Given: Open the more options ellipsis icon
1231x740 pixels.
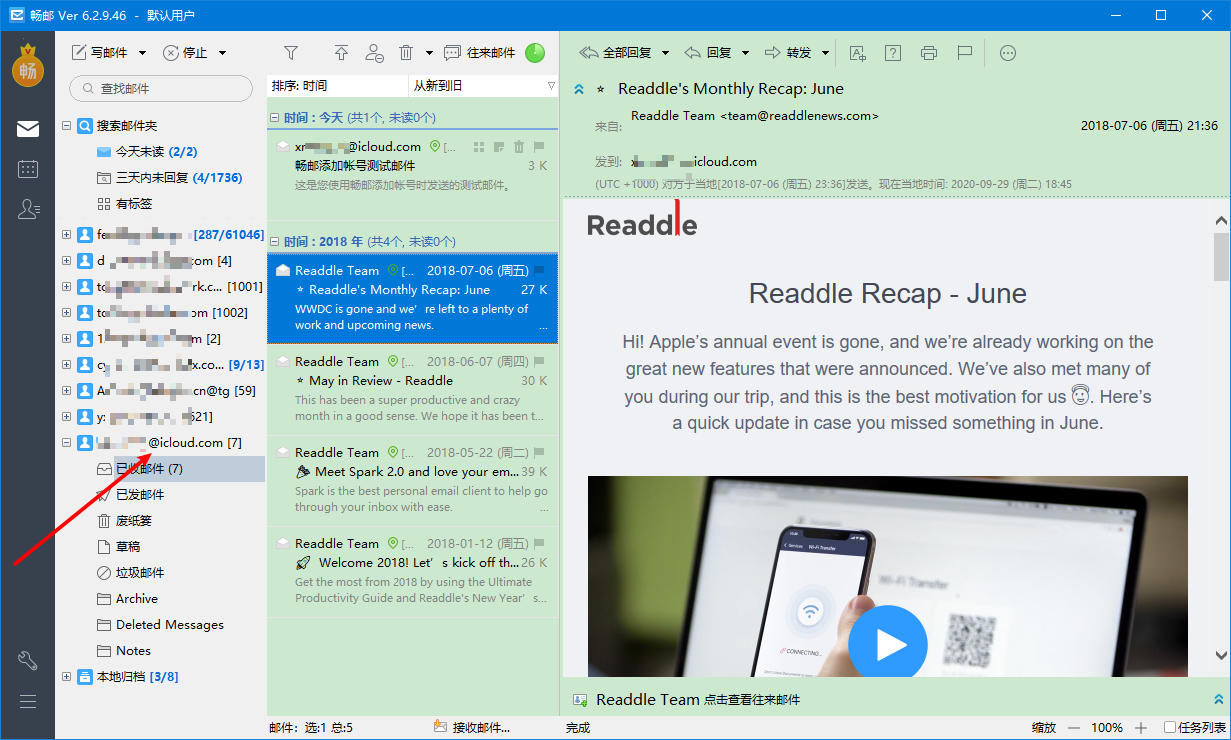Looking at the screenshot, I should 1008,53.
